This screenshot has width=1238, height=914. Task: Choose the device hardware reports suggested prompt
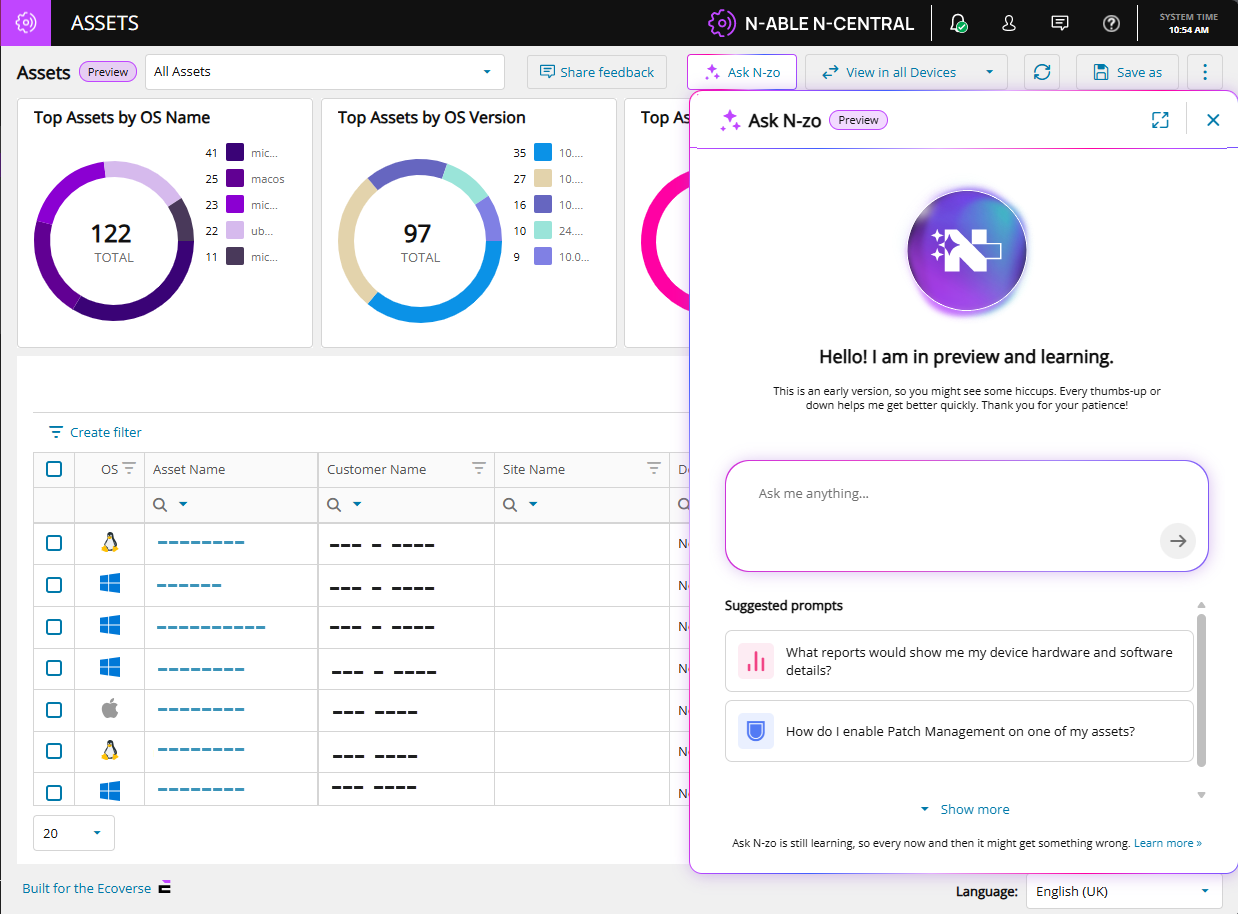959,661
